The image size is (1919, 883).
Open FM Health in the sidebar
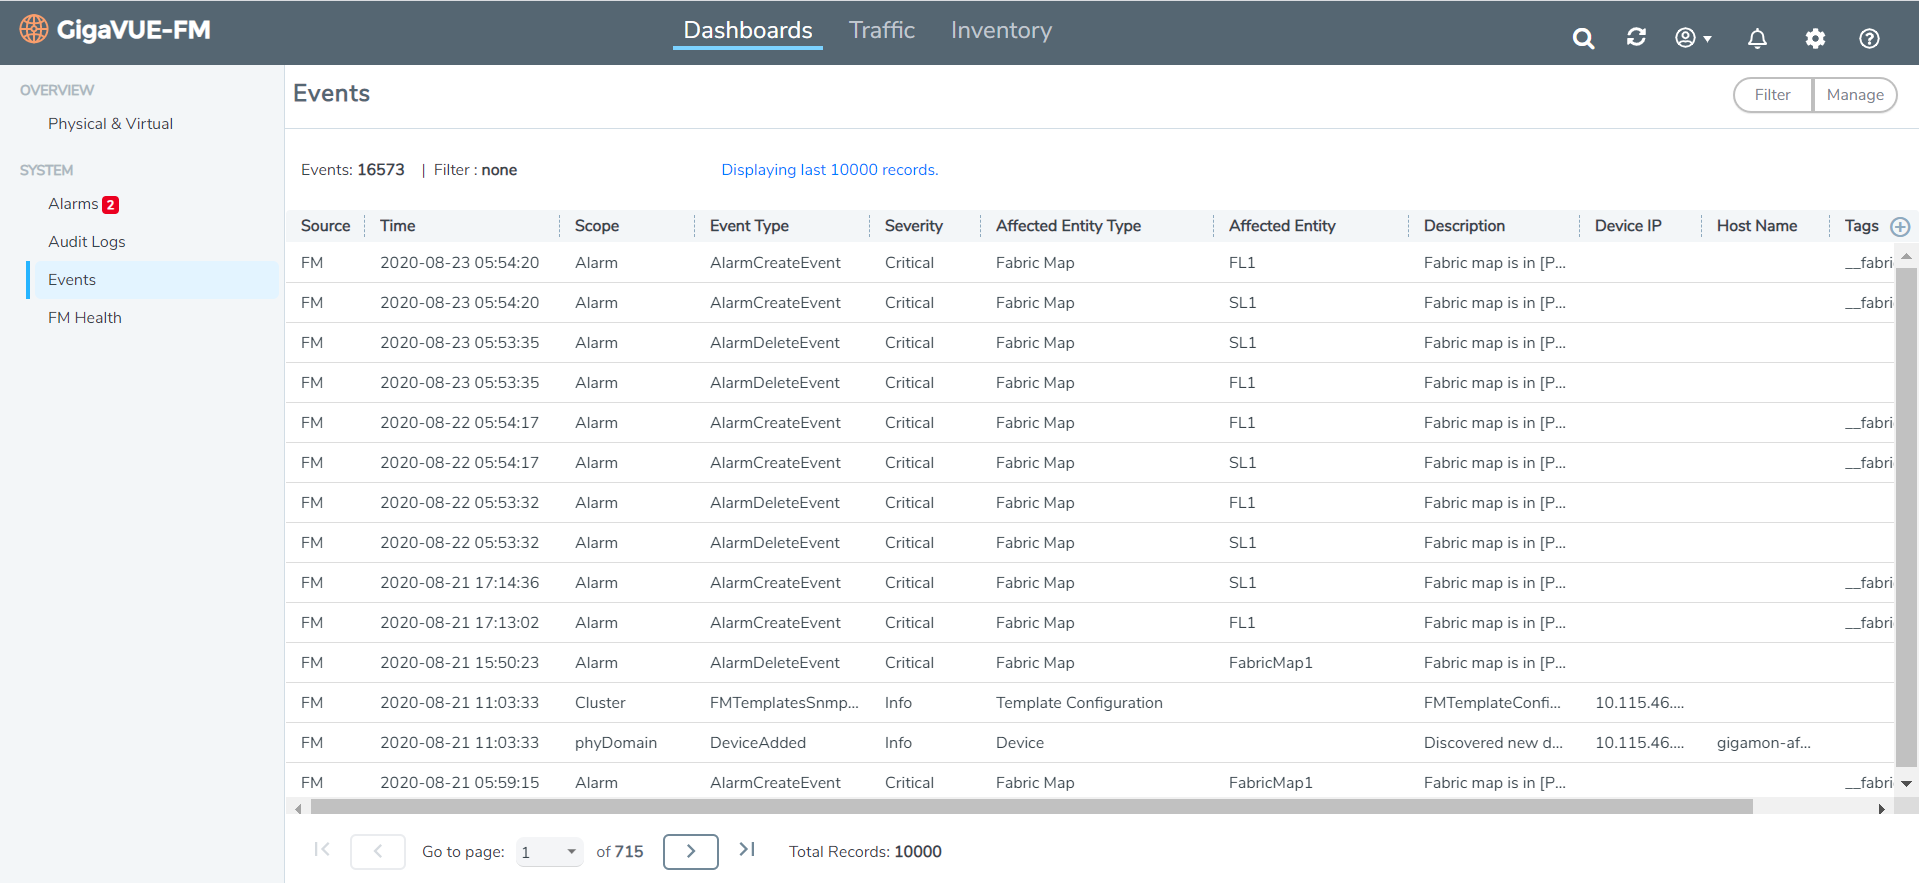[x=85, y=317]
